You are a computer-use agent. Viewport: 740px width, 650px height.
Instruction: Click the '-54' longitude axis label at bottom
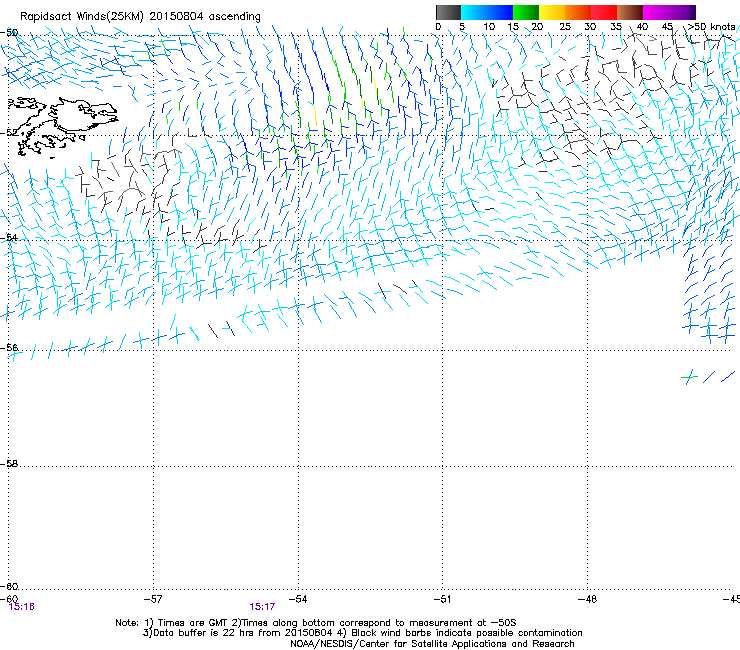298,599
